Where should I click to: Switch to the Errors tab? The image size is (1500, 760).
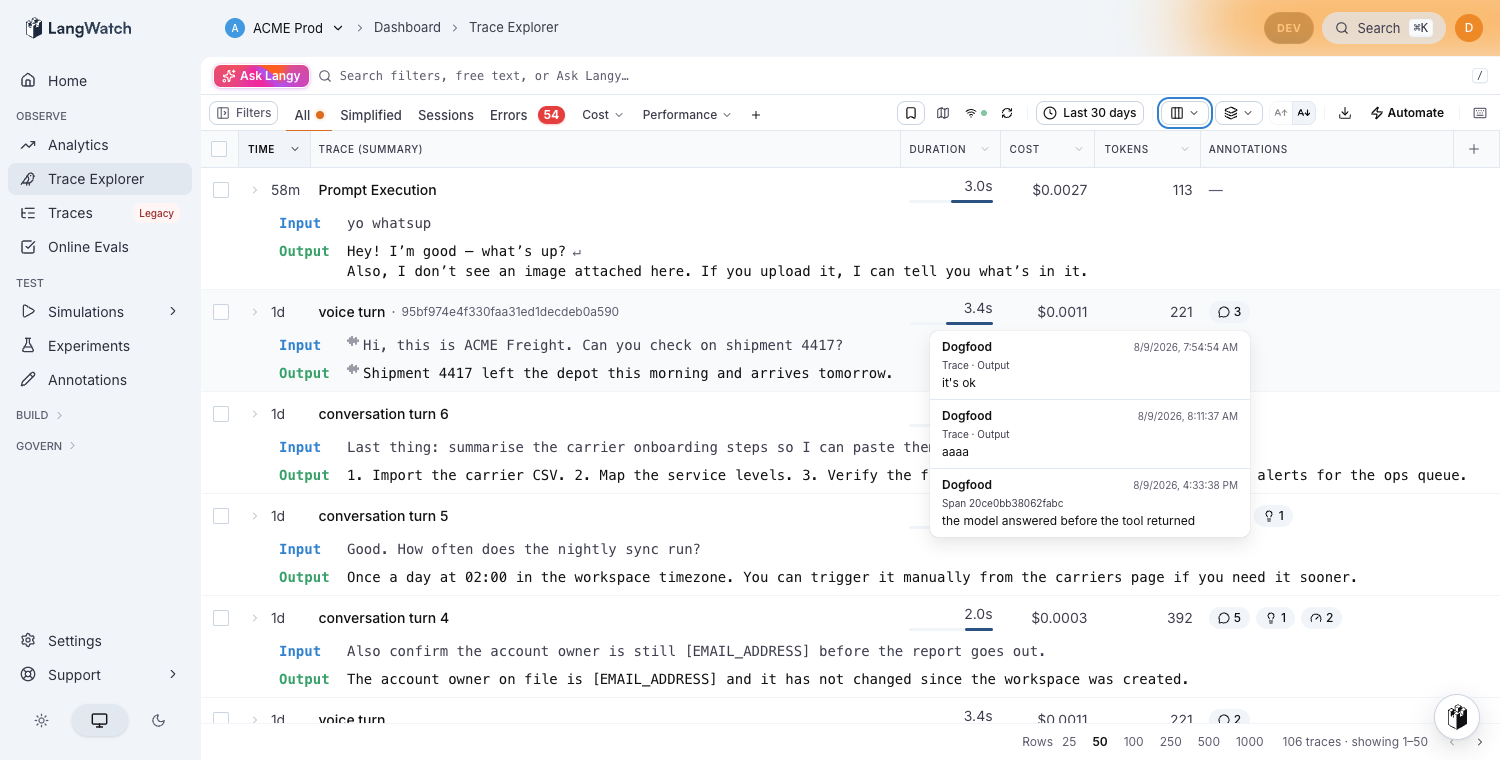527,115
